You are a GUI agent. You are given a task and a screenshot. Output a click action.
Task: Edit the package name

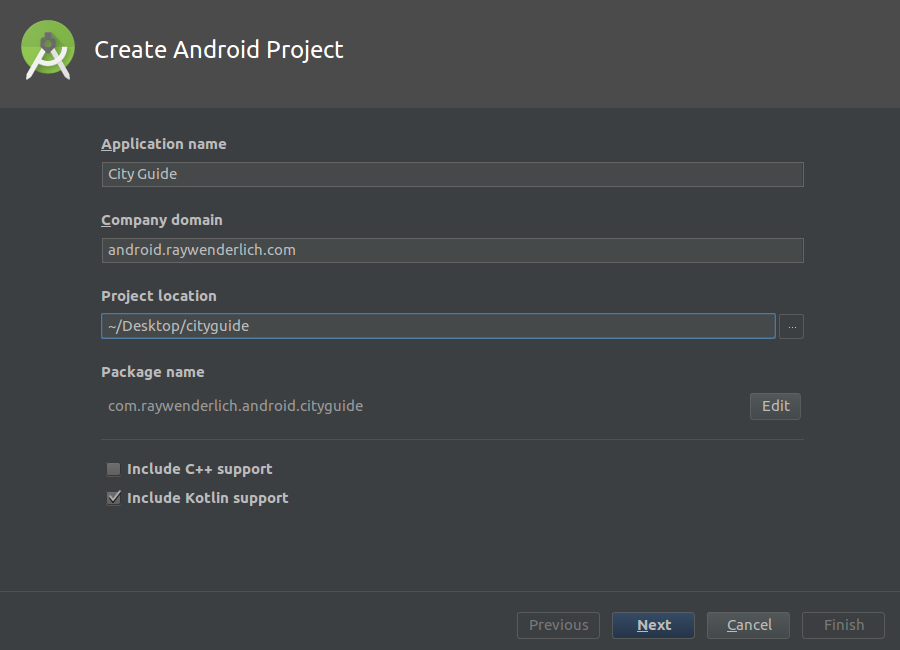(775, 407)
